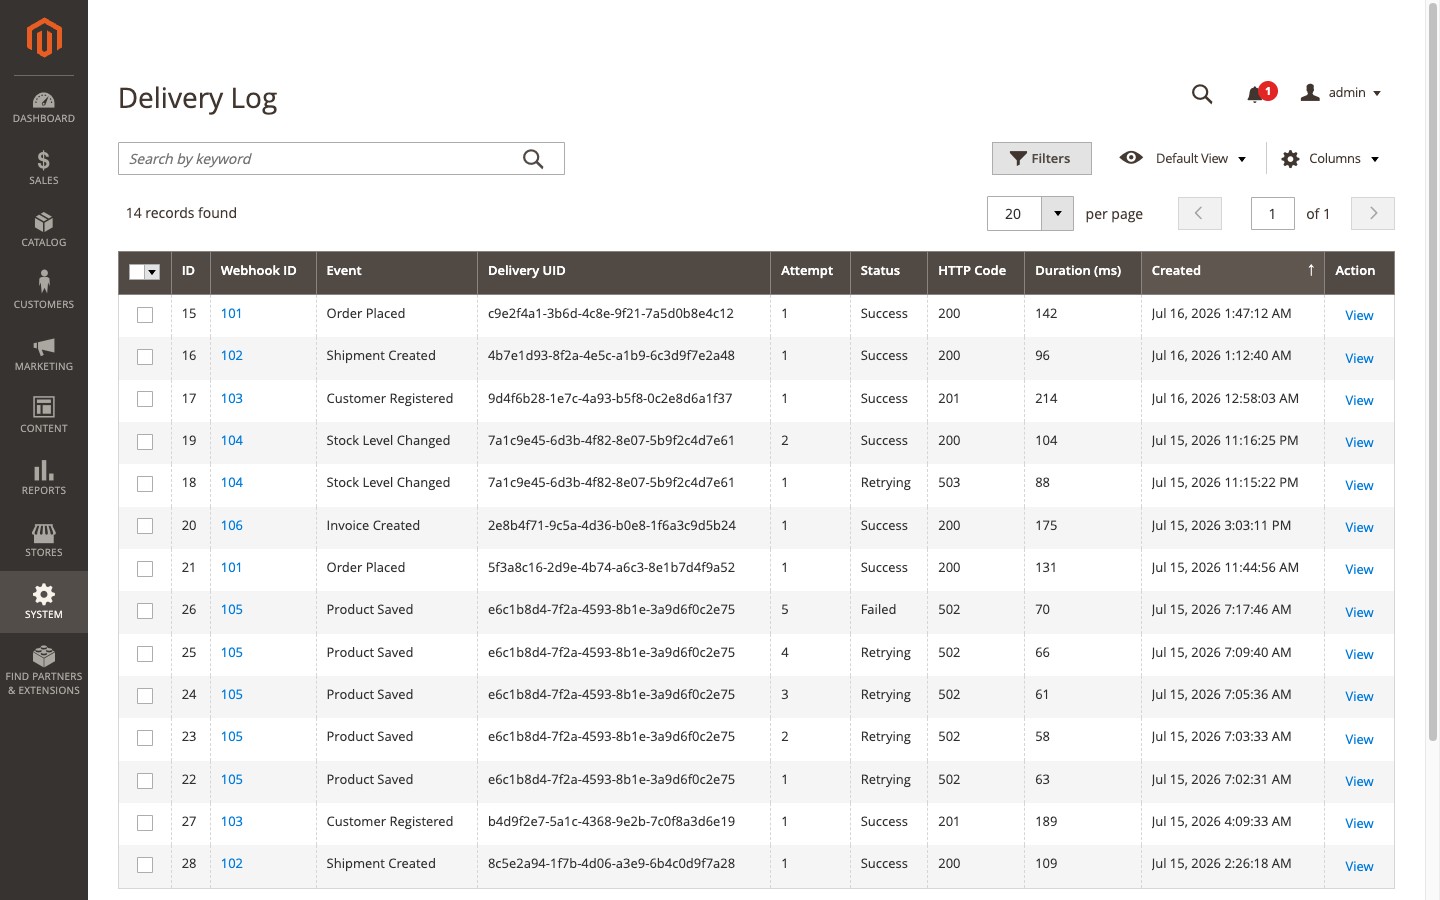This screenshot has width=1440, height=900.
Task: Click the '14 records found' text
Action: click(x=181, y=213)
